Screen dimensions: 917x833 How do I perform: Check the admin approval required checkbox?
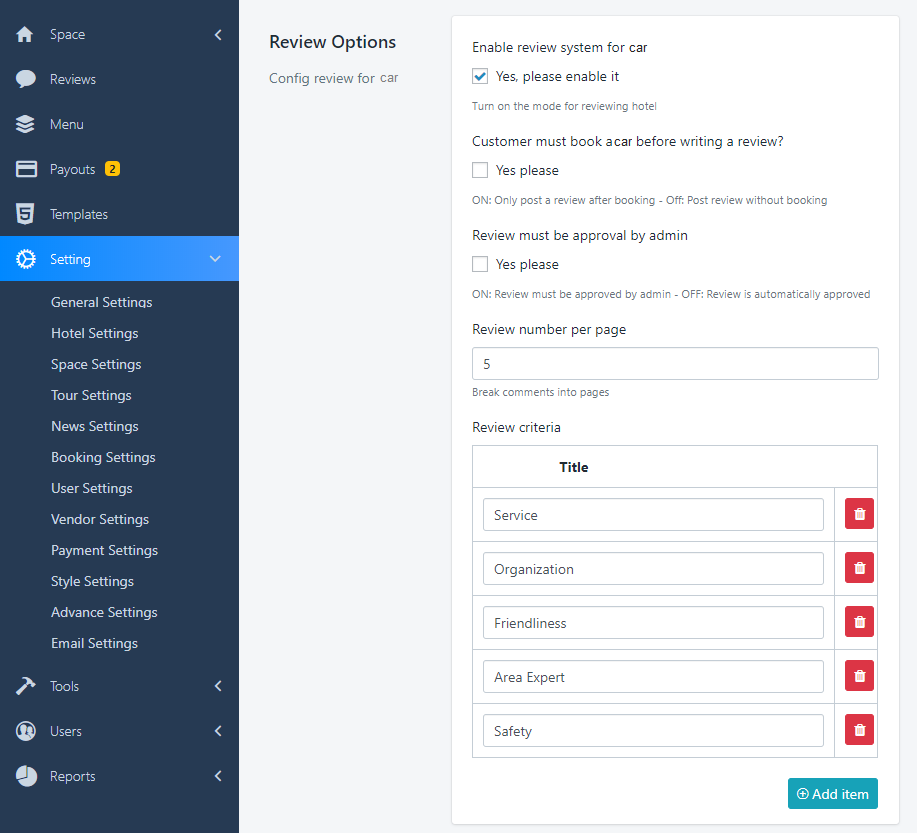pyautogui.click(x=480, y=264)
